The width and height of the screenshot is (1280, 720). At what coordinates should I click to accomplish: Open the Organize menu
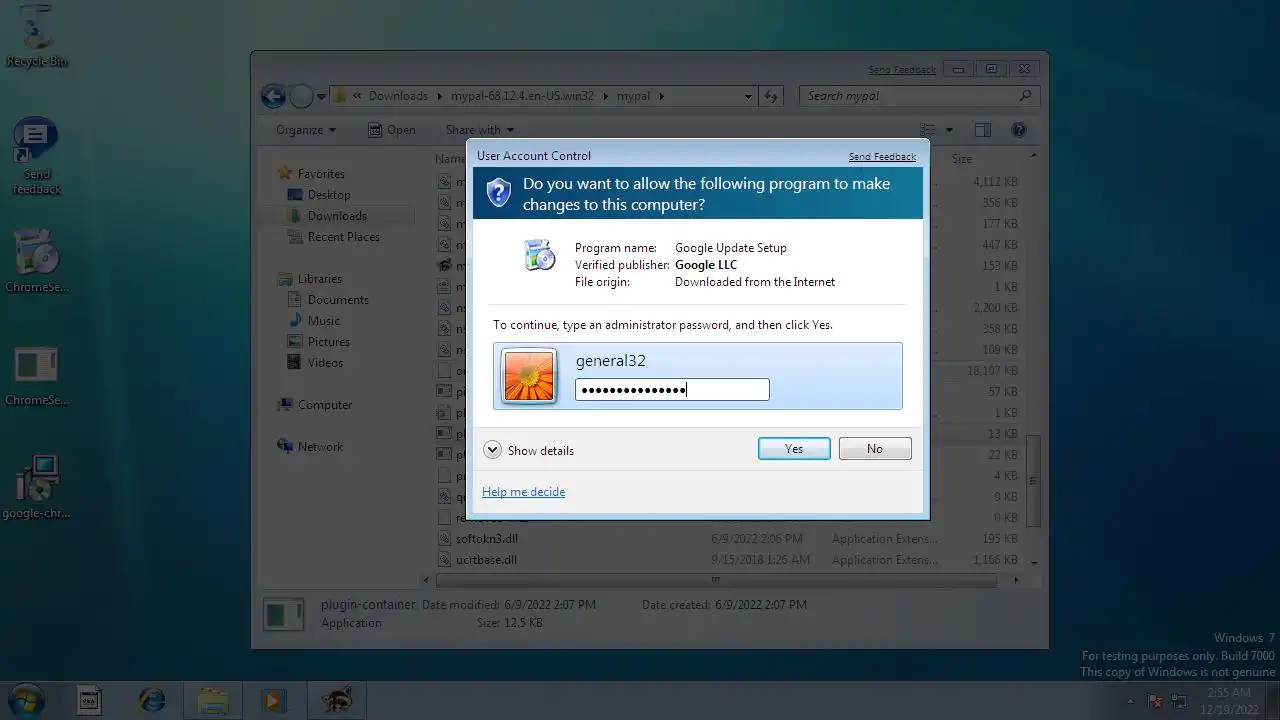click(x=306, y=130)
